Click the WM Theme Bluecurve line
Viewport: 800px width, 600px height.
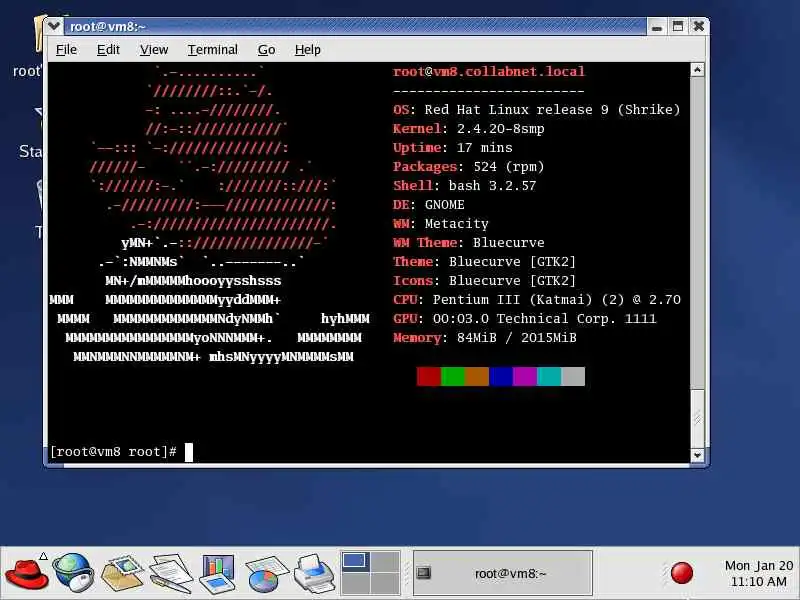[468, 242]
